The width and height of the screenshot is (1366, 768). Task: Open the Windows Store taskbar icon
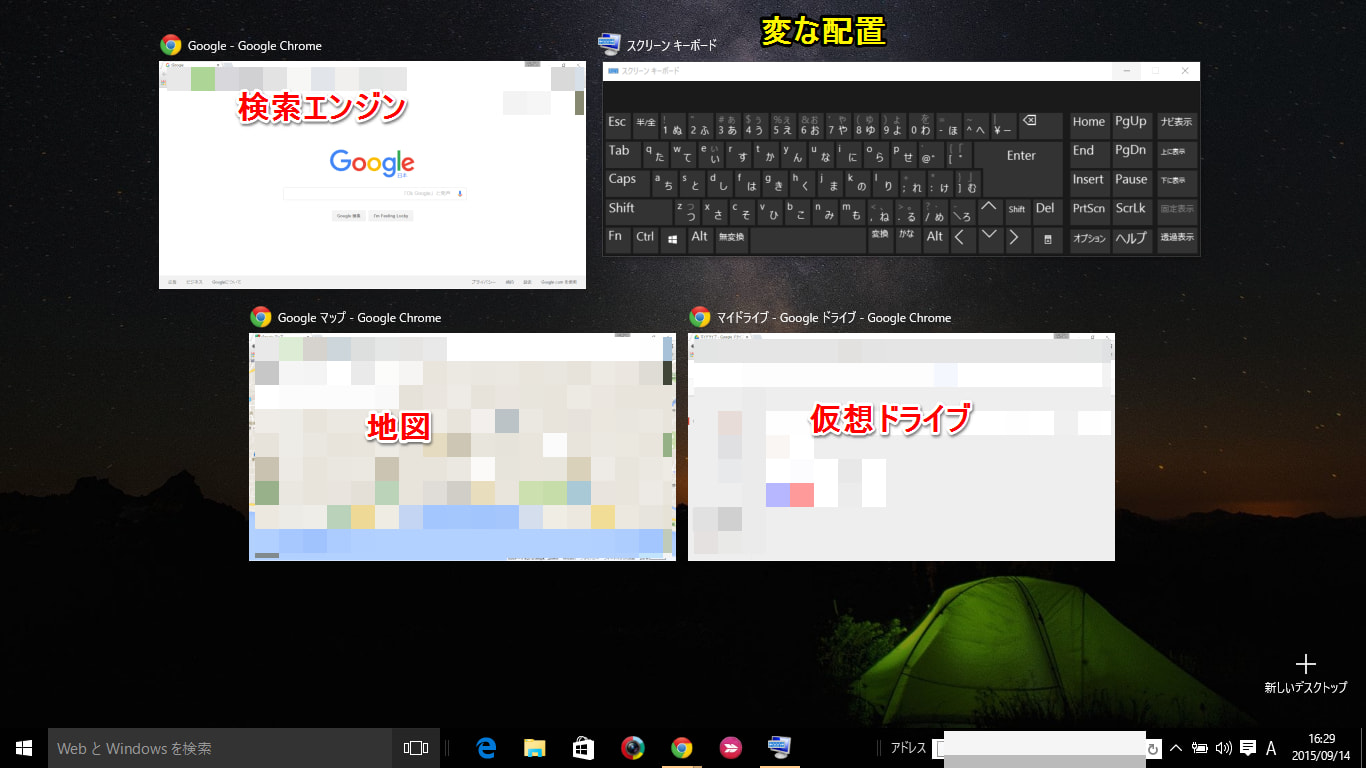[583, 748]
